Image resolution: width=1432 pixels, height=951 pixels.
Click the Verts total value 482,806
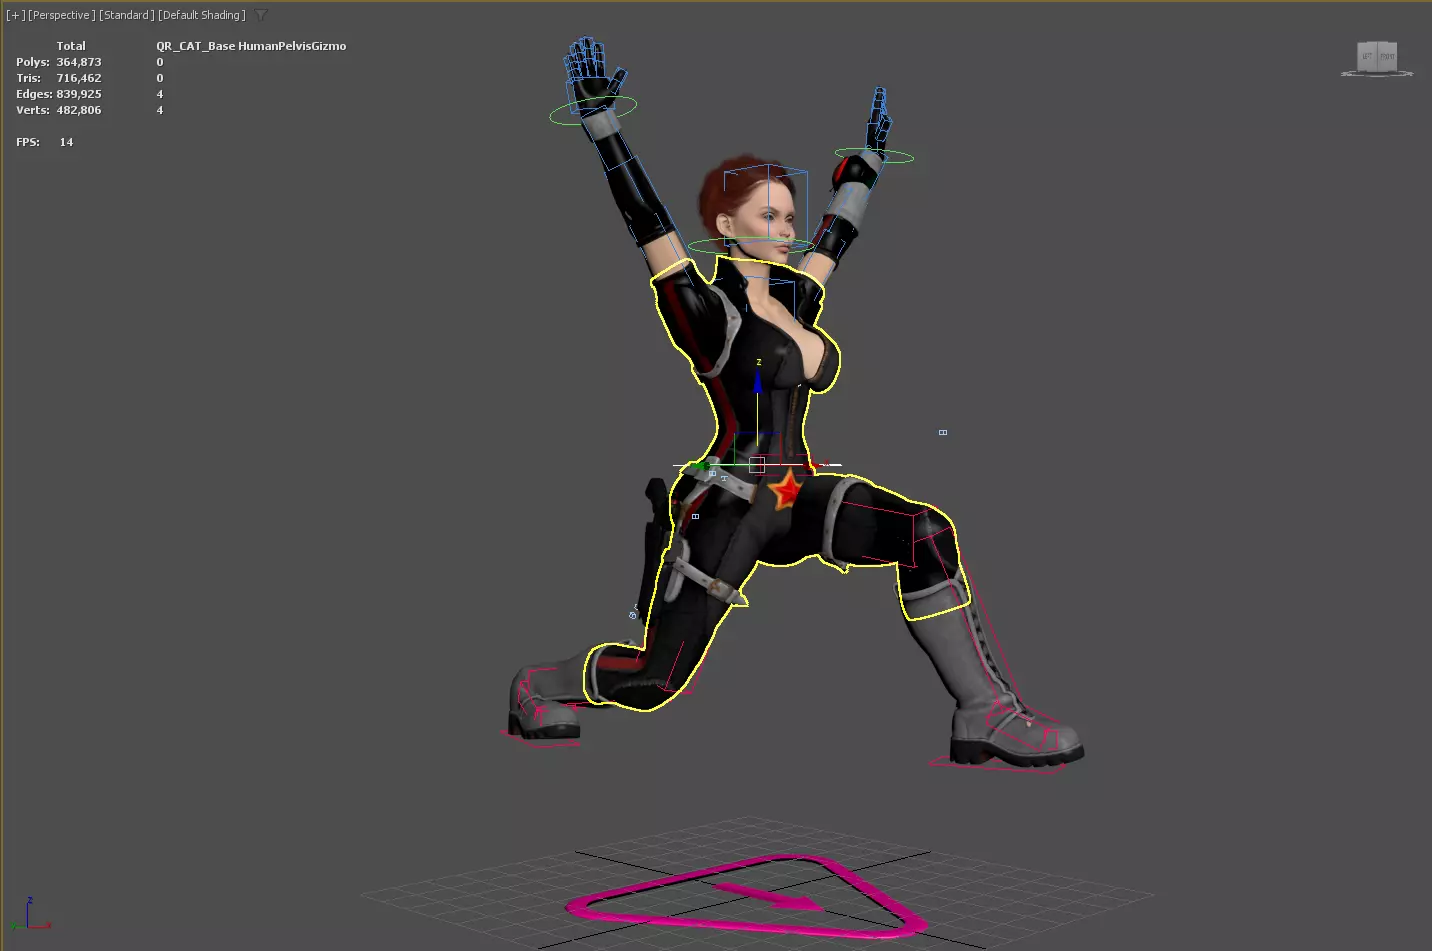(x=79, y=110)
